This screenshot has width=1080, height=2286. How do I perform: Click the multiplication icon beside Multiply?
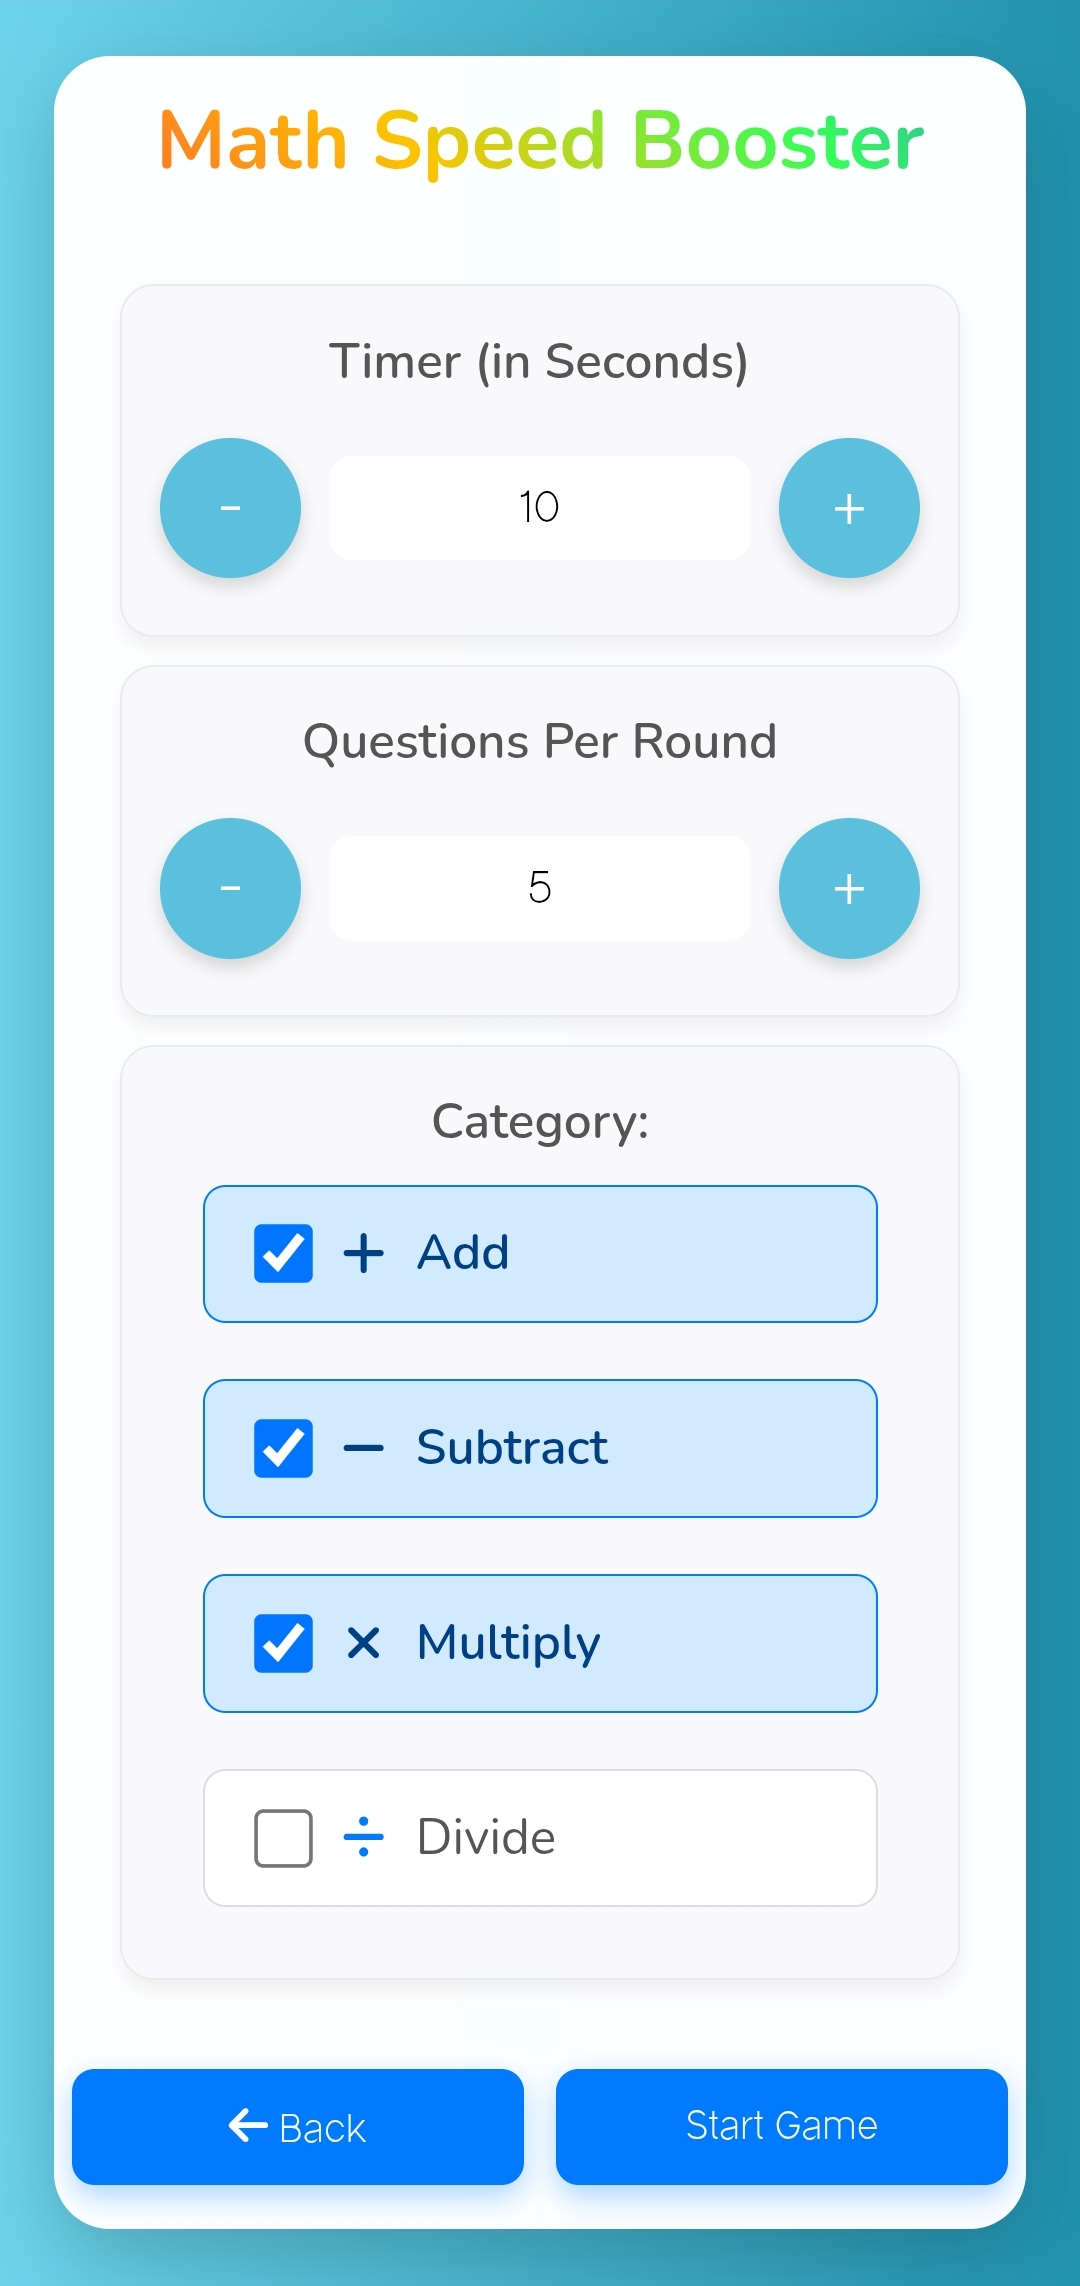[x=363, y=1643]
